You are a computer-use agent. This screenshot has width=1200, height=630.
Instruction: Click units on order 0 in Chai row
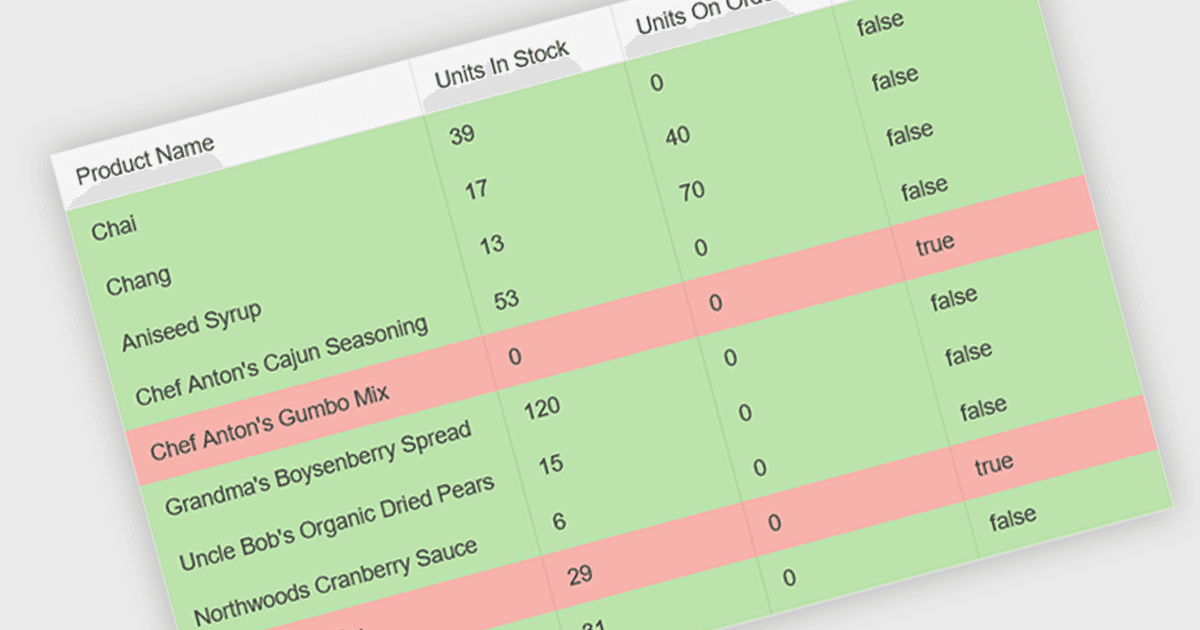(657, 82)
